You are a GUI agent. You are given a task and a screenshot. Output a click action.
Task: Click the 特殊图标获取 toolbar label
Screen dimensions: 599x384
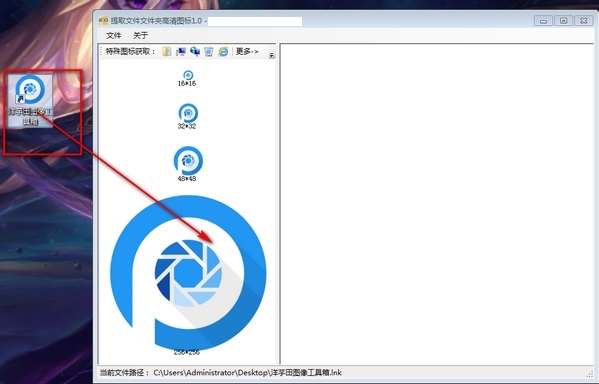[x=131, y=52]
